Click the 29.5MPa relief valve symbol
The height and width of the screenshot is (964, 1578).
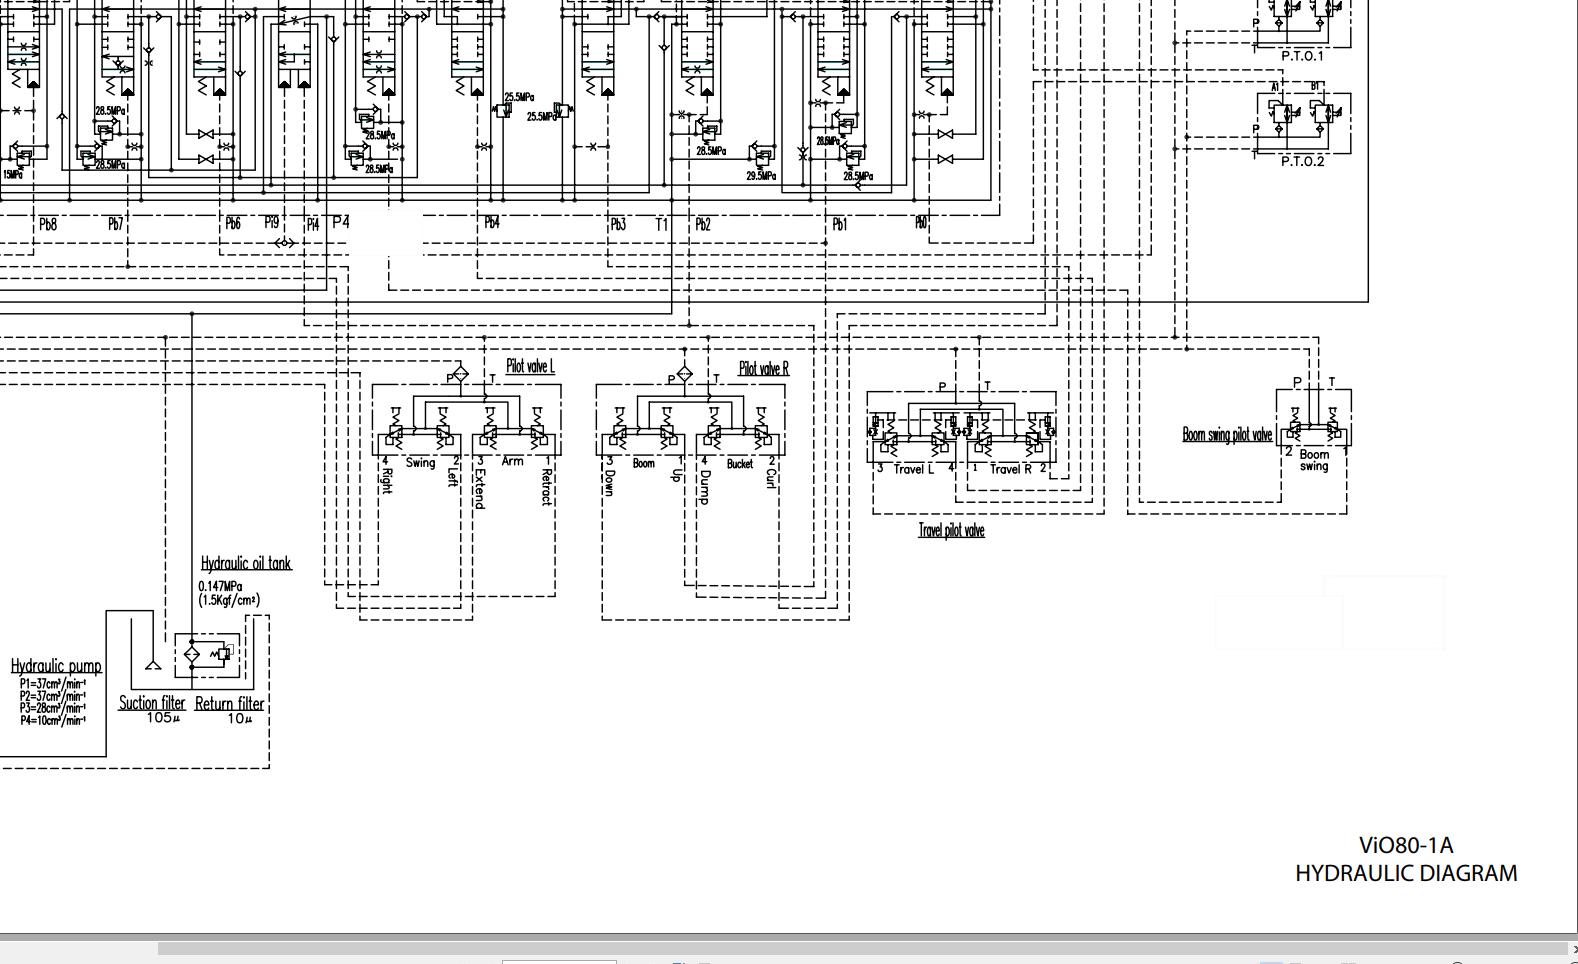point(761,156)
